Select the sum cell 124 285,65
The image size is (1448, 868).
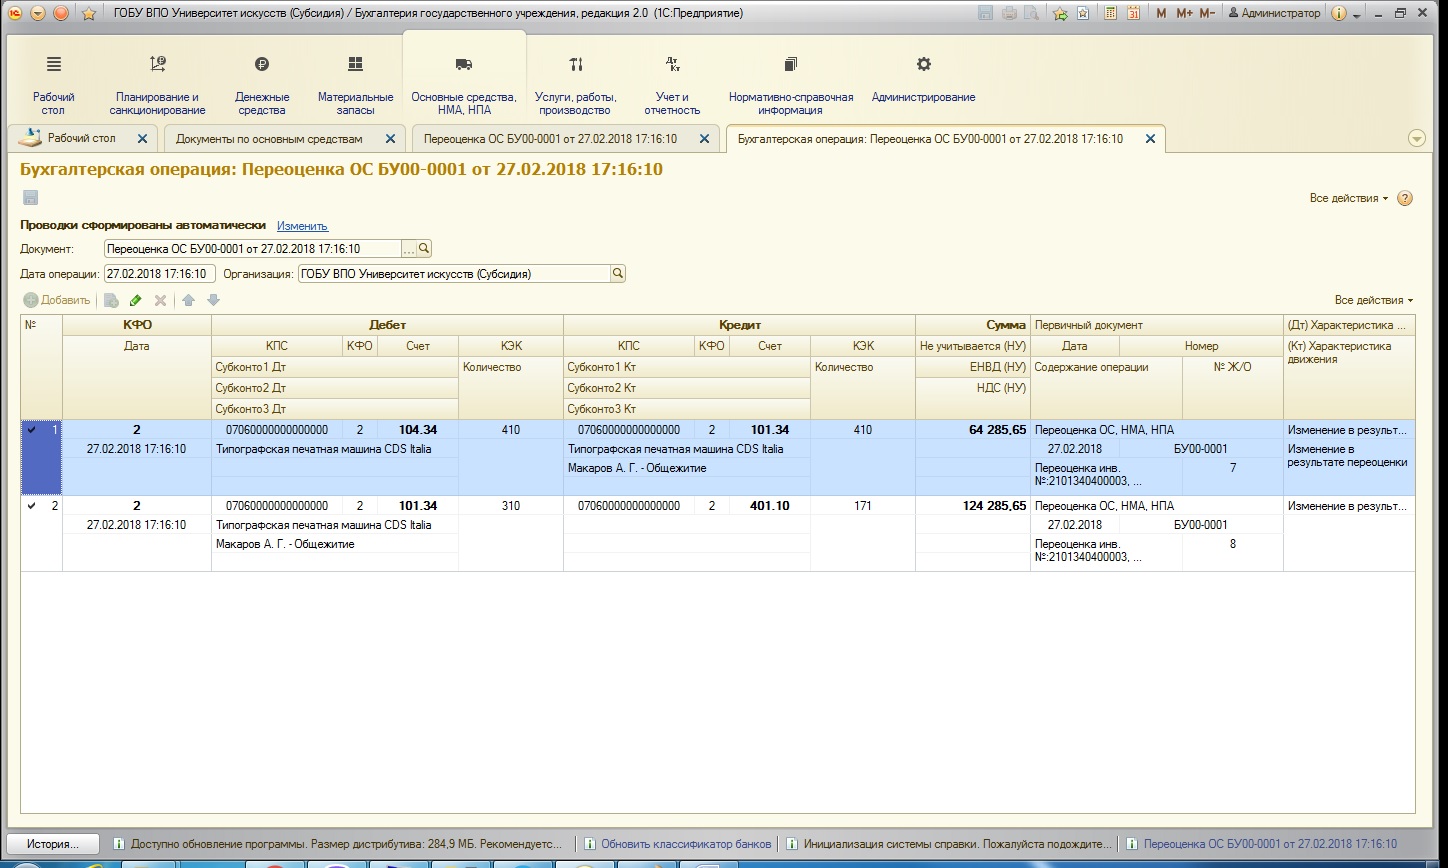coord(973,506)
